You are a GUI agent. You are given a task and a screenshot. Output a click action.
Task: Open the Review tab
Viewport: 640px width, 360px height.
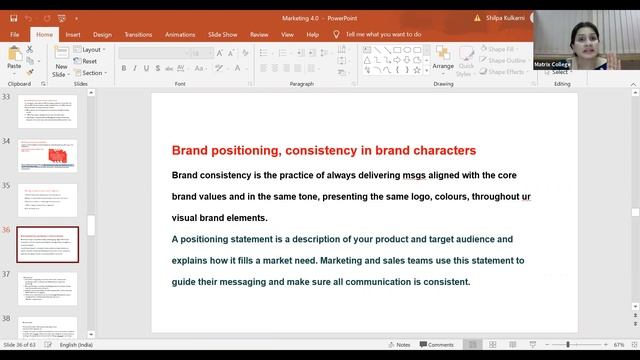click(x=259, y=35)
